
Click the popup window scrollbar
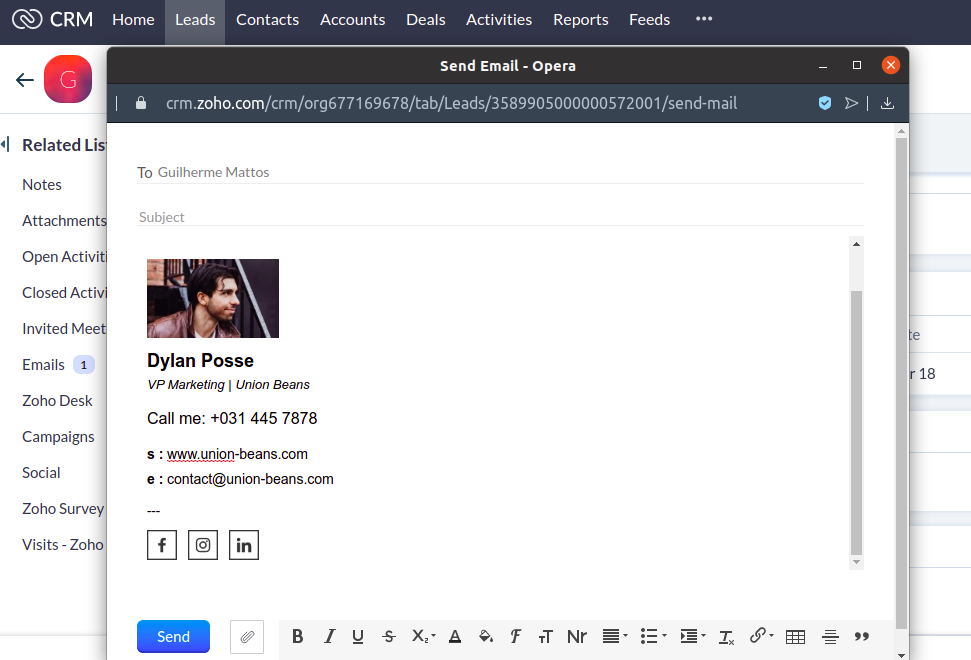tap(902, 383)
